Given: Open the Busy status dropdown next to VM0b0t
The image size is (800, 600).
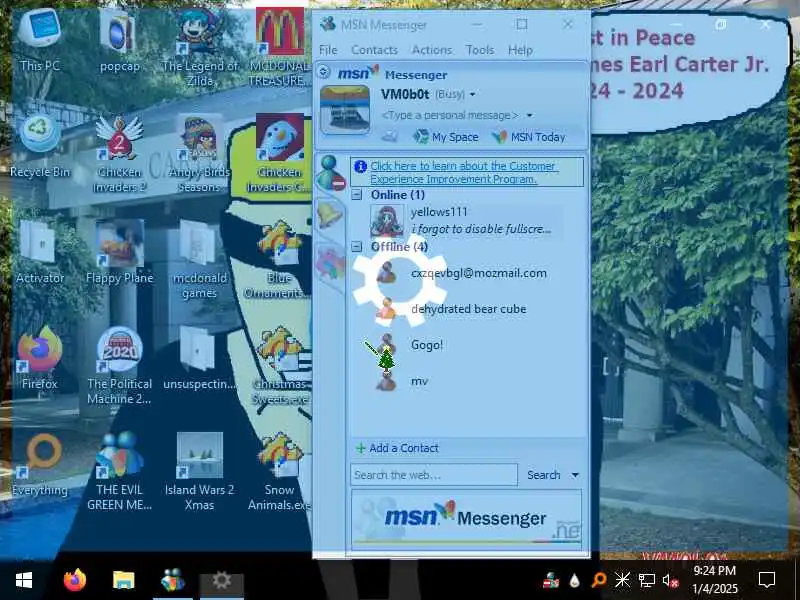Looking at the screenshot, I should pos(472,94).
